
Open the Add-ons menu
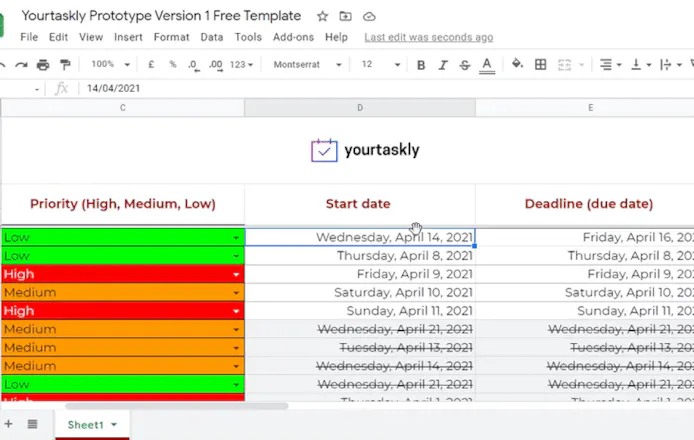click(x=293, y=37)
